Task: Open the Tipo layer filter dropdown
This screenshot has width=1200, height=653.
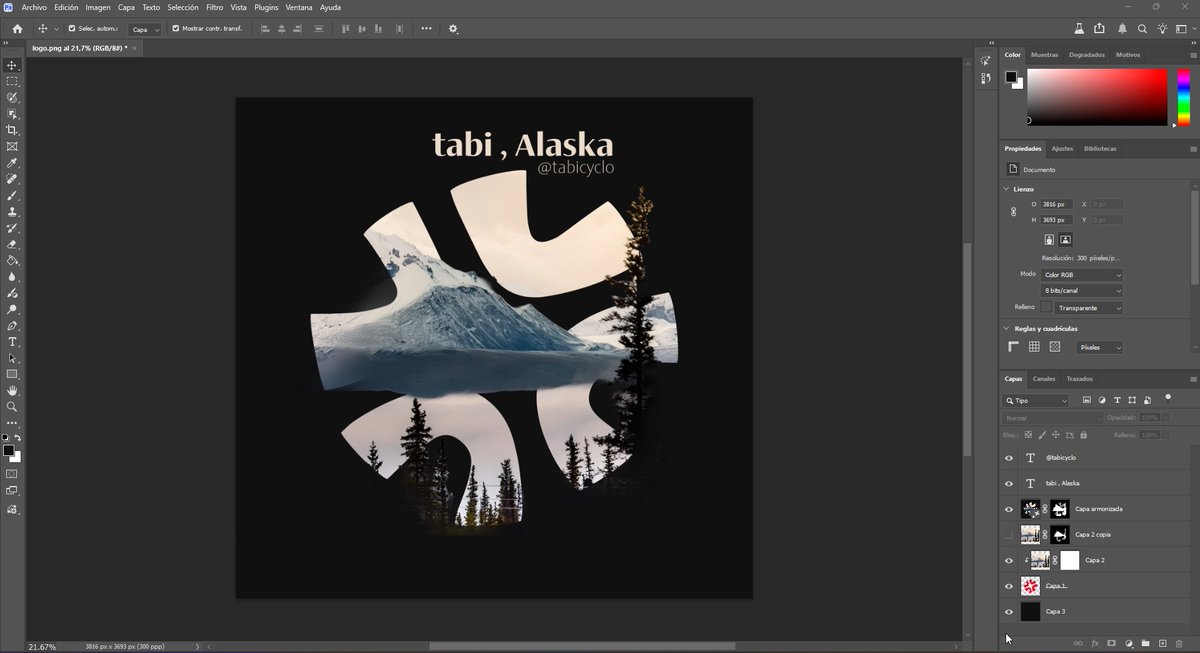Action: [1036, 400]
